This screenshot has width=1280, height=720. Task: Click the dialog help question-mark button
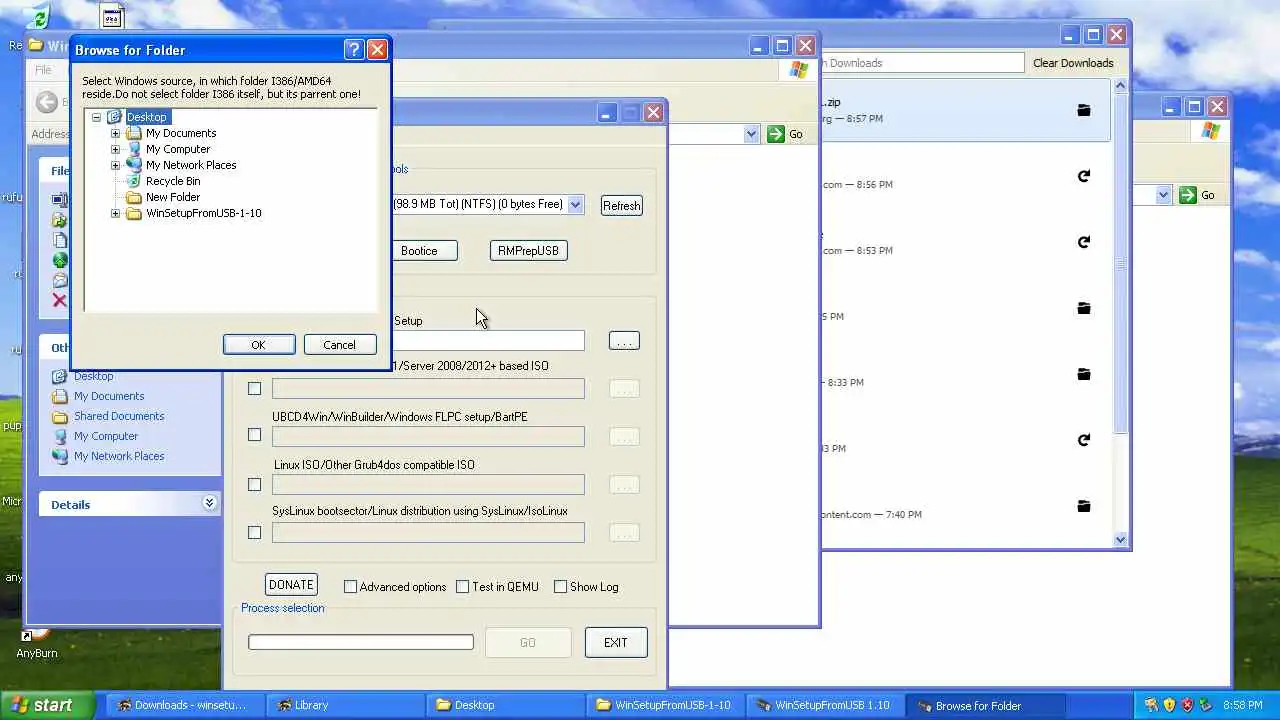[354, 49]
